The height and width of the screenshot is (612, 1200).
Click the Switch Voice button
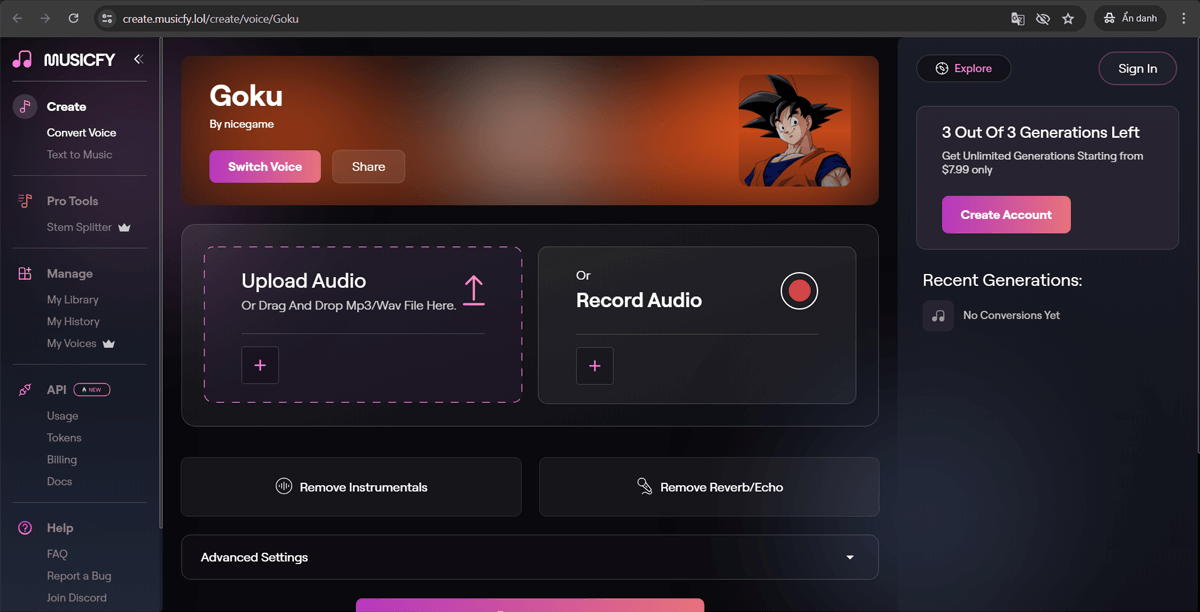264,167
